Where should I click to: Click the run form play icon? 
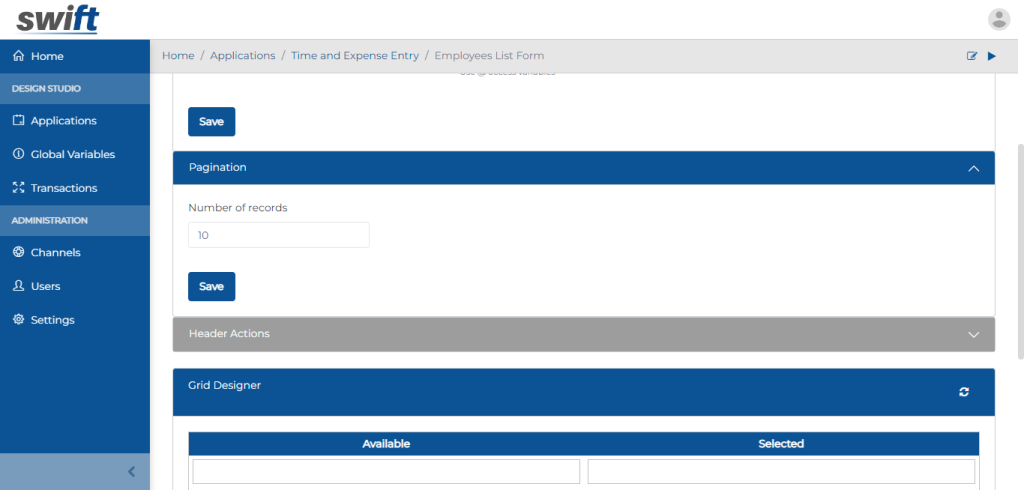(992, 56)
